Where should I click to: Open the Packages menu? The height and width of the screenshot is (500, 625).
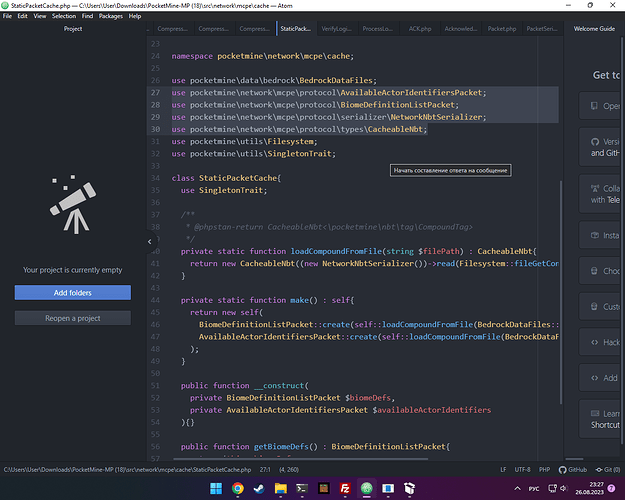[111, 17]
